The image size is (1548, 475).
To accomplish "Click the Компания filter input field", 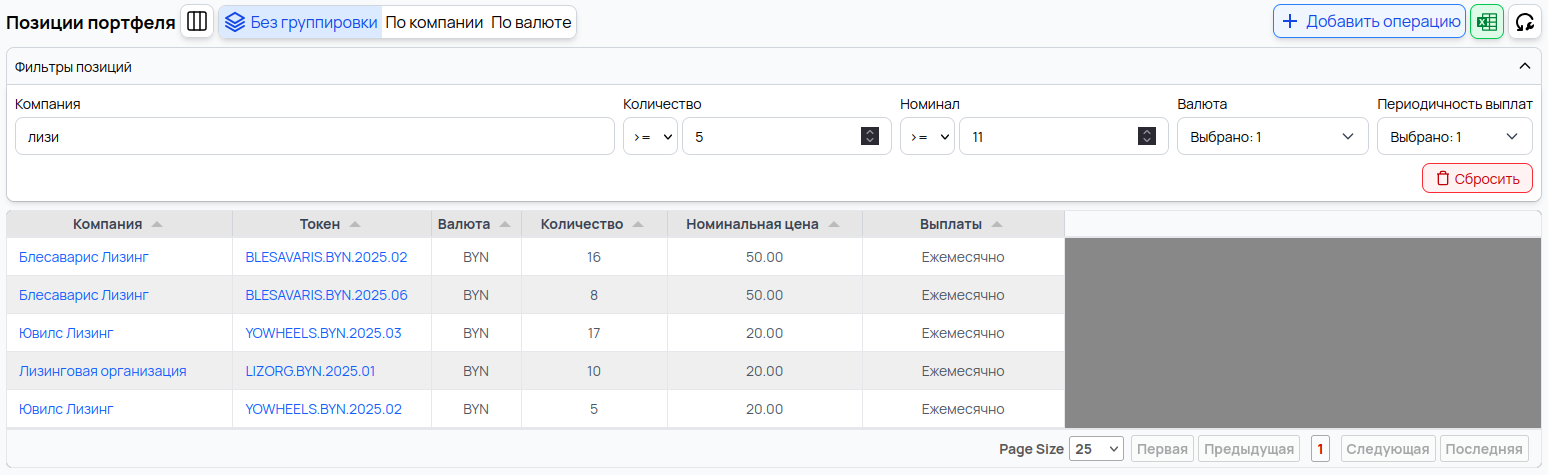I will [x=314, y=137].
